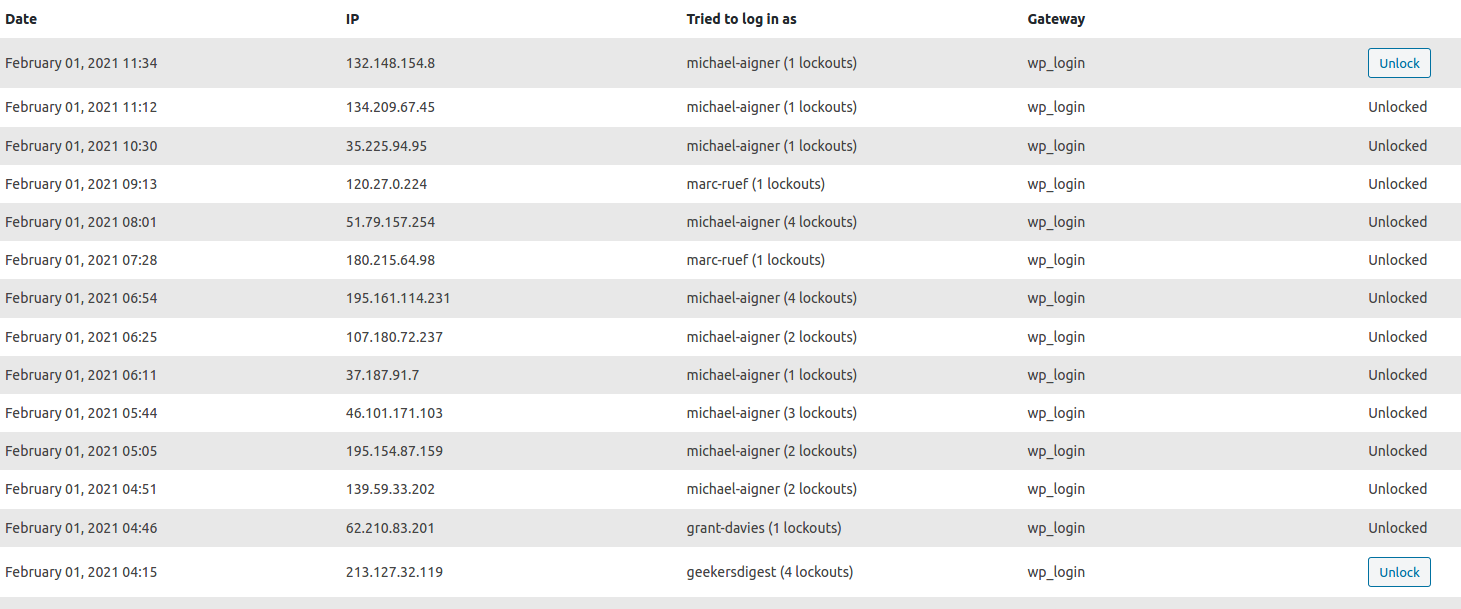Click date February 01, 2021 06:54
The image size is (1461, 609).
click(81, 298)
